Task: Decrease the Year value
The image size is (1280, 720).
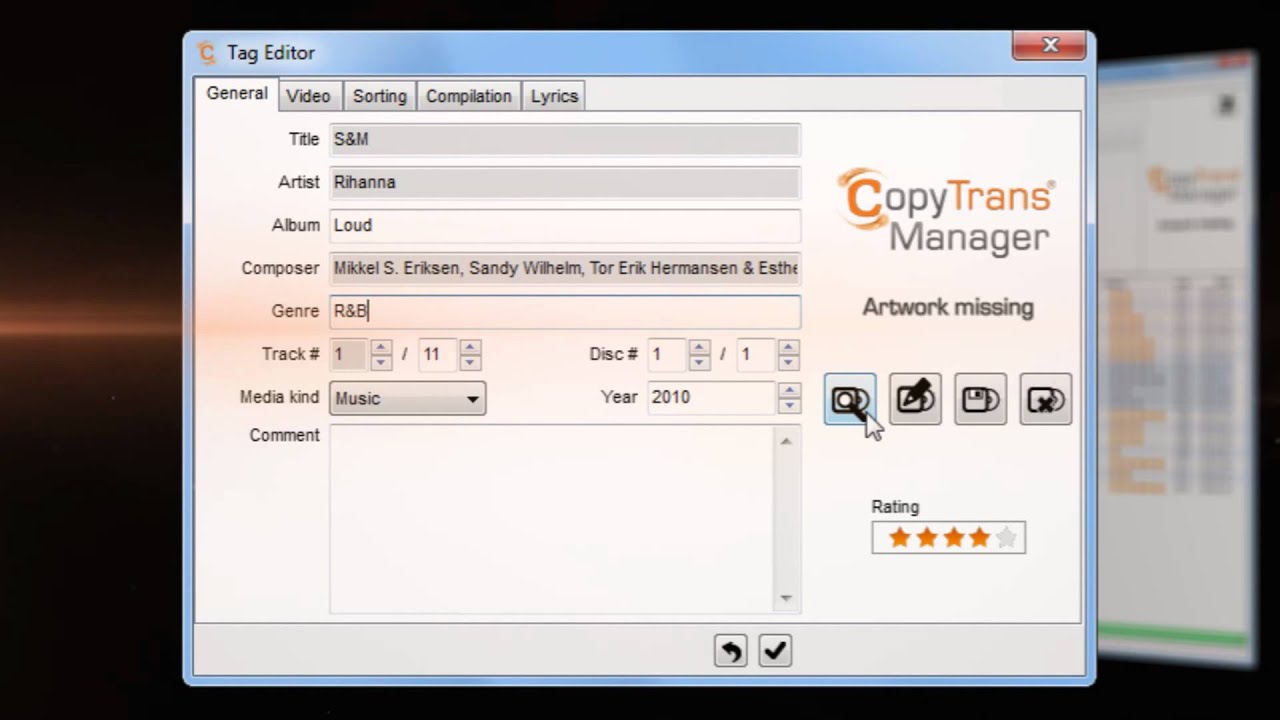Action: (x=789, y=405)
